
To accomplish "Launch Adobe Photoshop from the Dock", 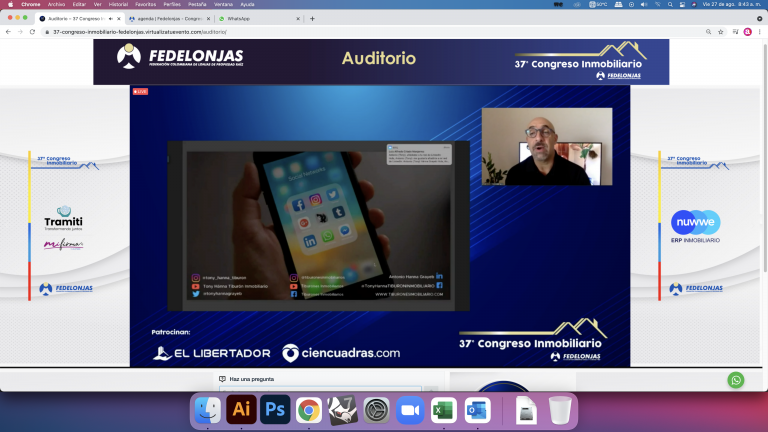I will (275, 409).
